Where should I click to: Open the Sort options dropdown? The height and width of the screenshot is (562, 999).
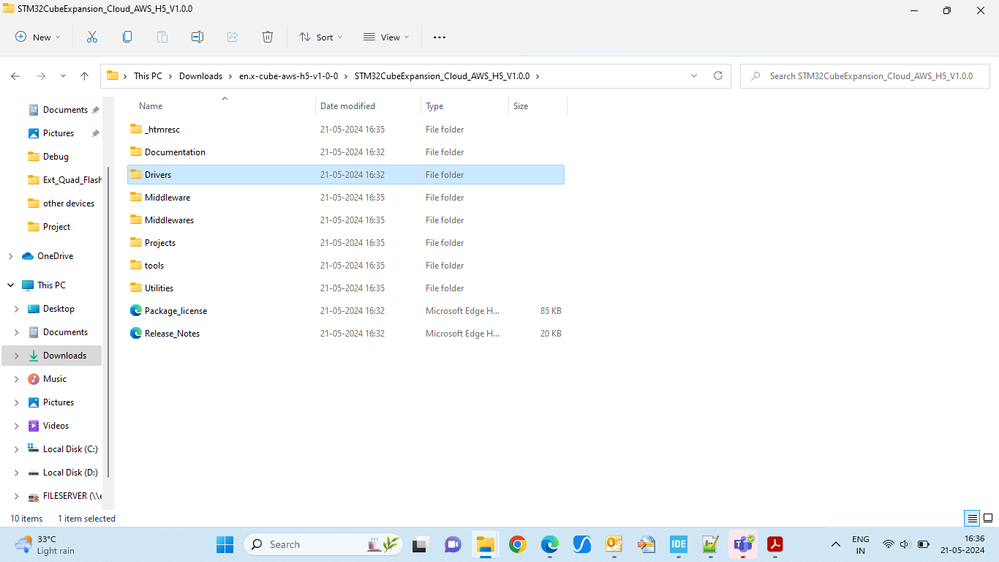pos(321,37)
